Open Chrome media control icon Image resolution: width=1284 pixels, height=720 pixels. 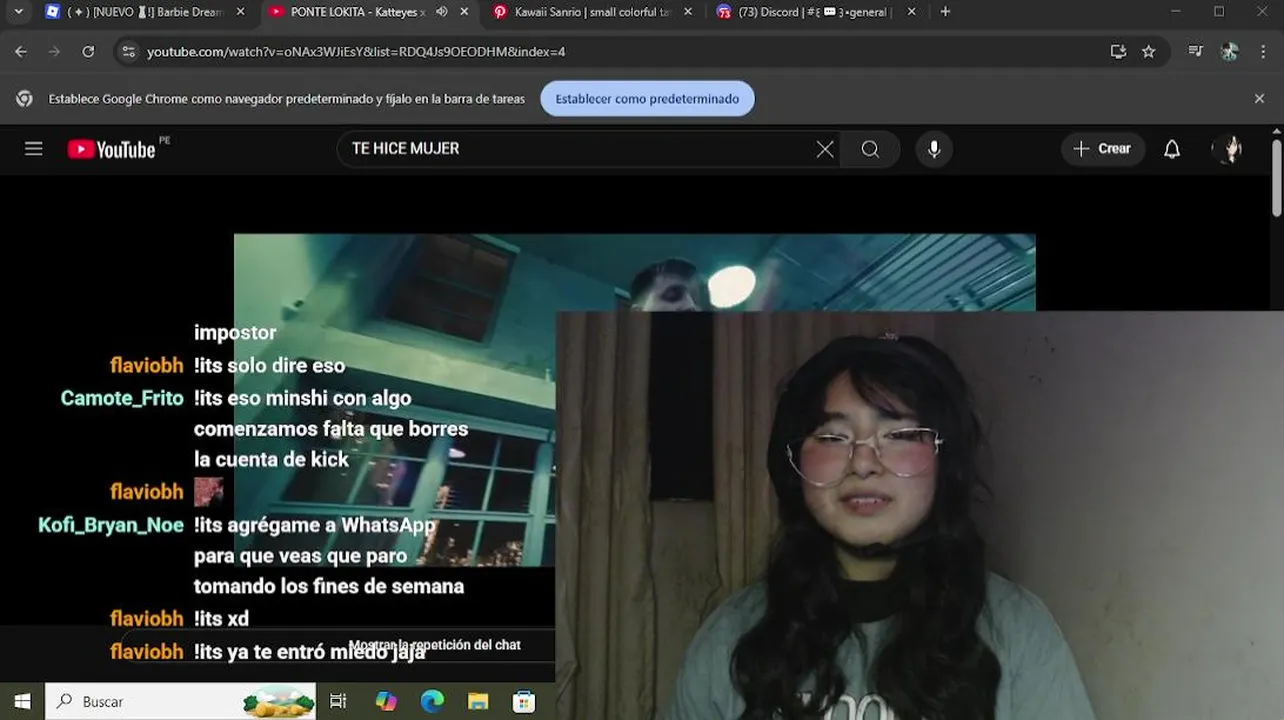[1196, 52]
